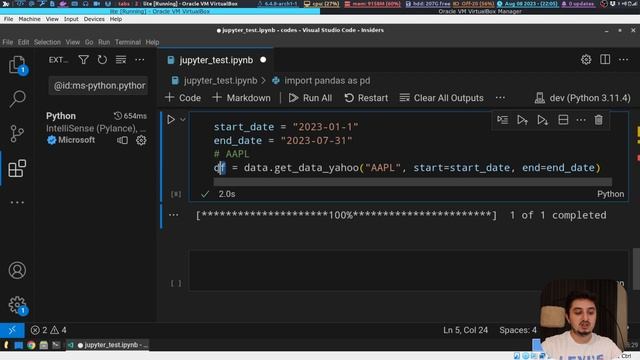Open notebook settings gear in editor title

(x=586, y=60)
